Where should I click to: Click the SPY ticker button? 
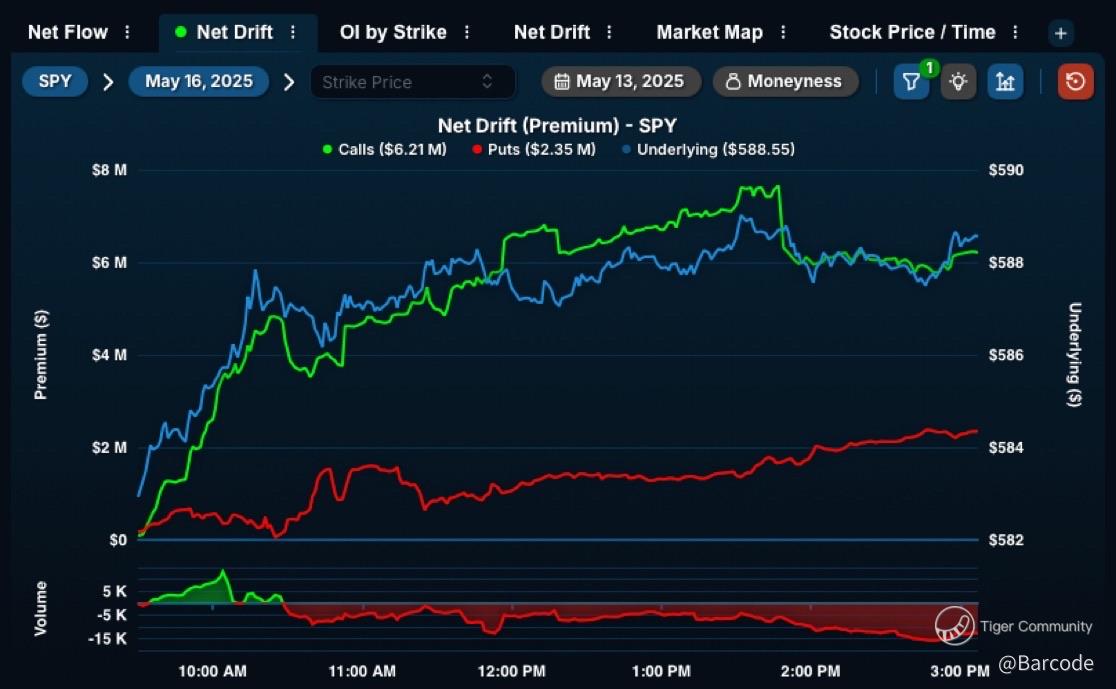tap(55, 82)
